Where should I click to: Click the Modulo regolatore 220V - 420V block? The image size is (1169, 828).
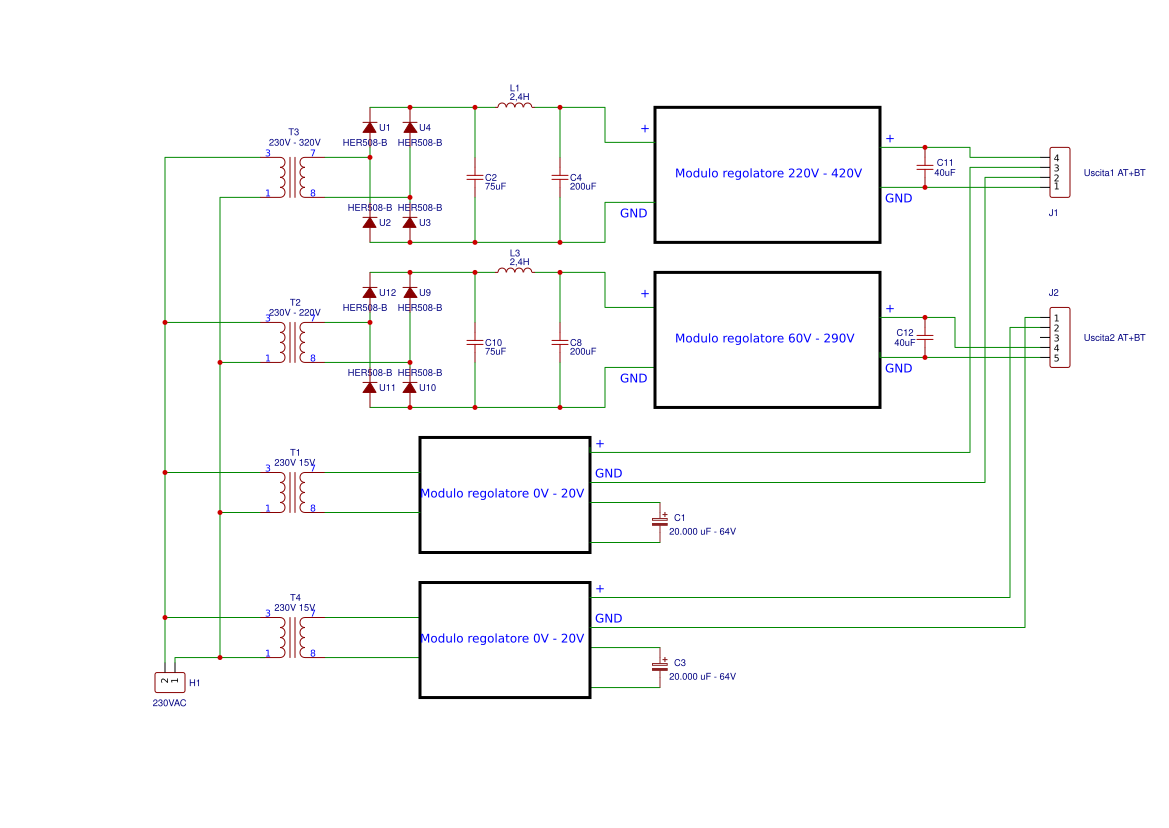[767, 173]
